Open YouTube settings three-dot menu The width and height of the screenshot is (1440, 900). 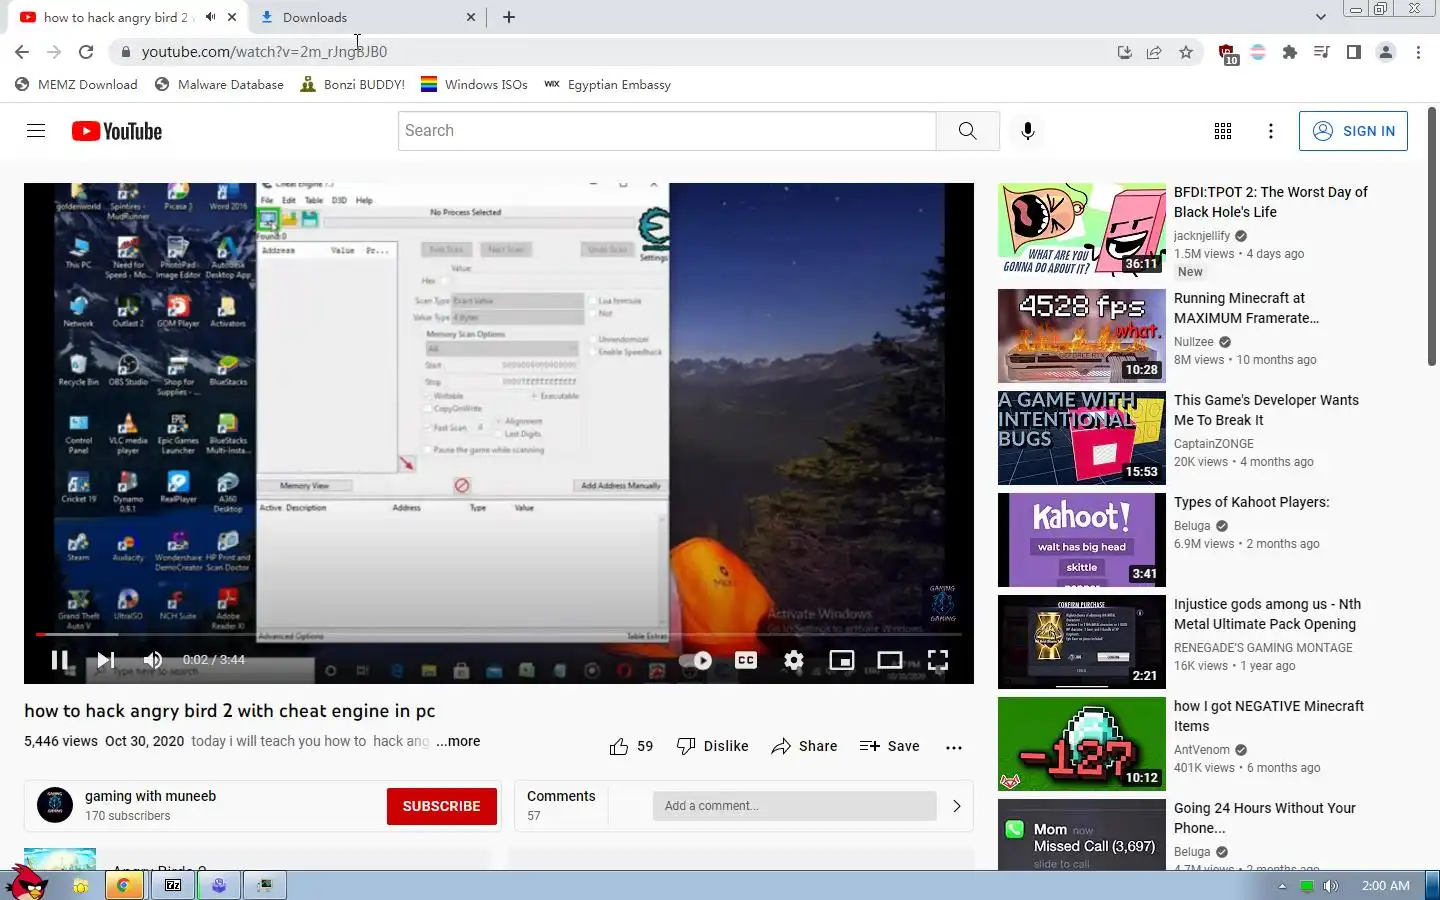click(x=1270, y=131)
